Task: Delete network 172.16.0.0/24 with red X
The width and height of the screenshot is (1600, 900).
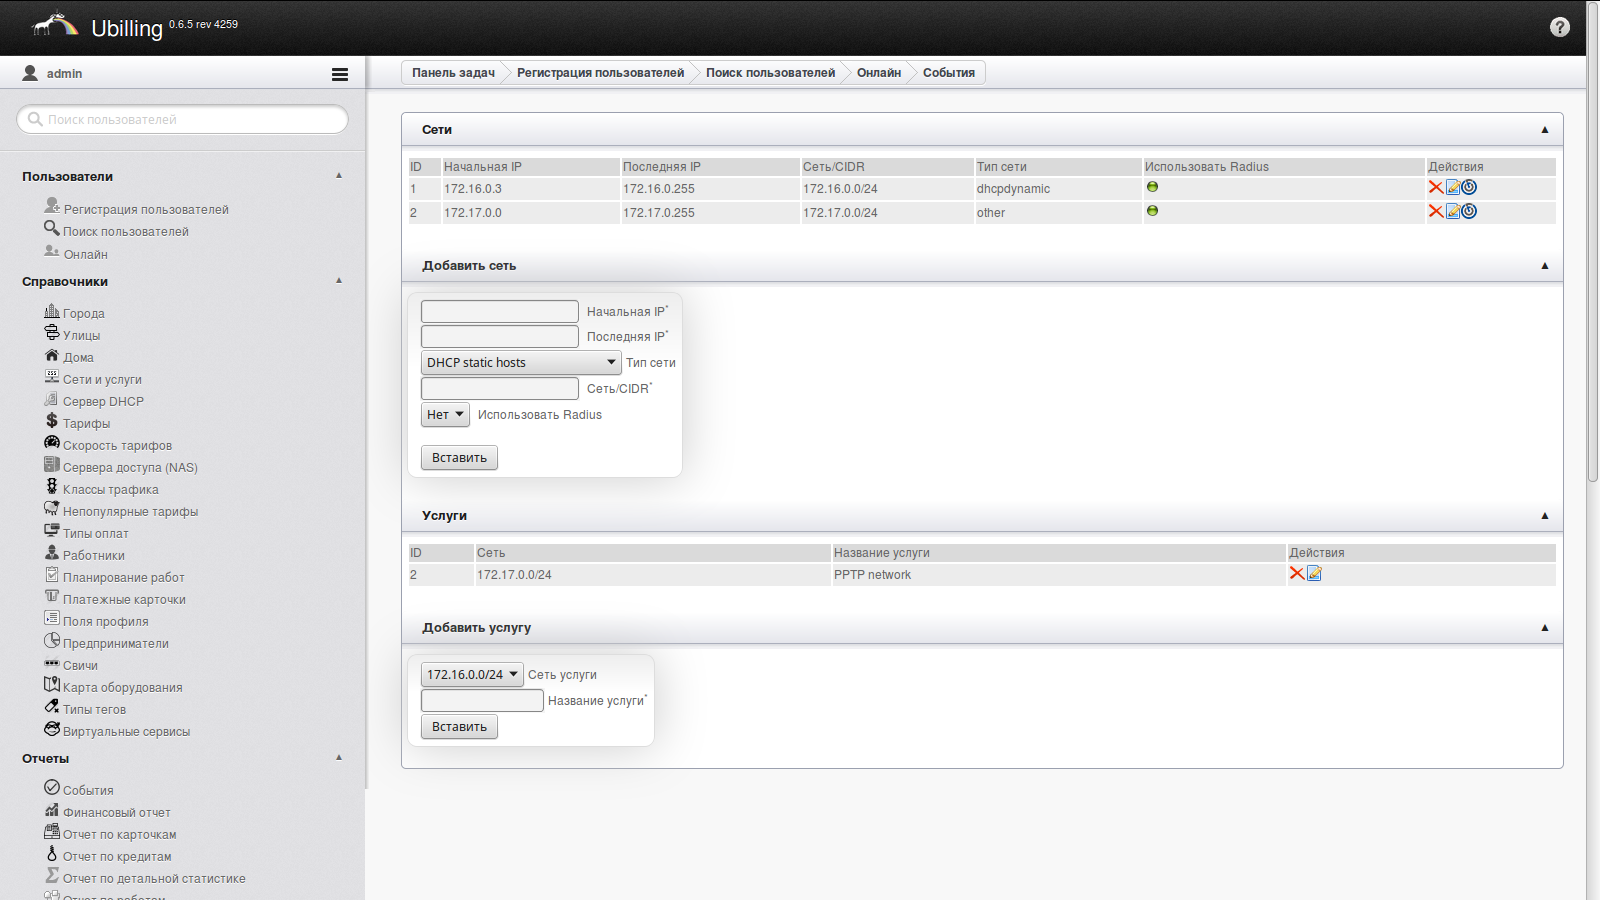Action: click(x=1435, y=188)
